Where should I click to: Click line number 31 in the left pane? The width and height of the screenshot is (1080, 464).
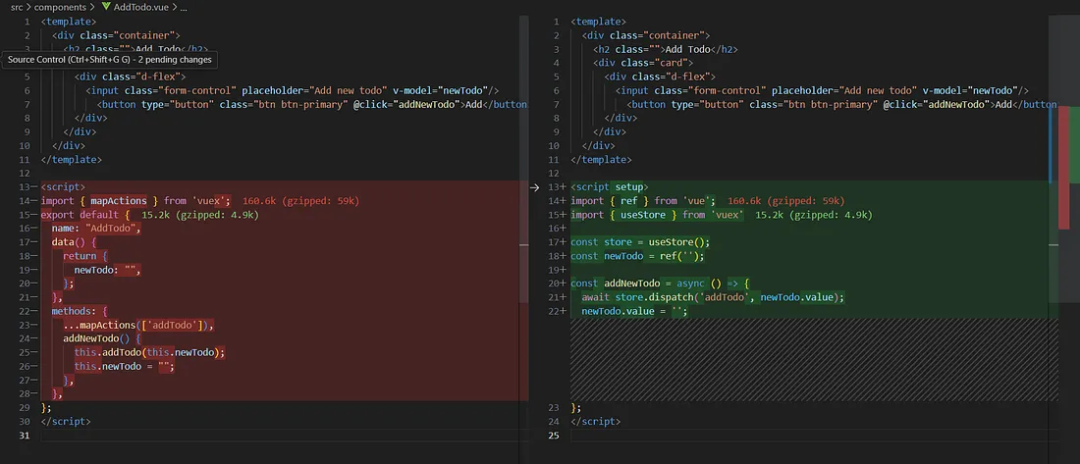(x=25, y=434)
